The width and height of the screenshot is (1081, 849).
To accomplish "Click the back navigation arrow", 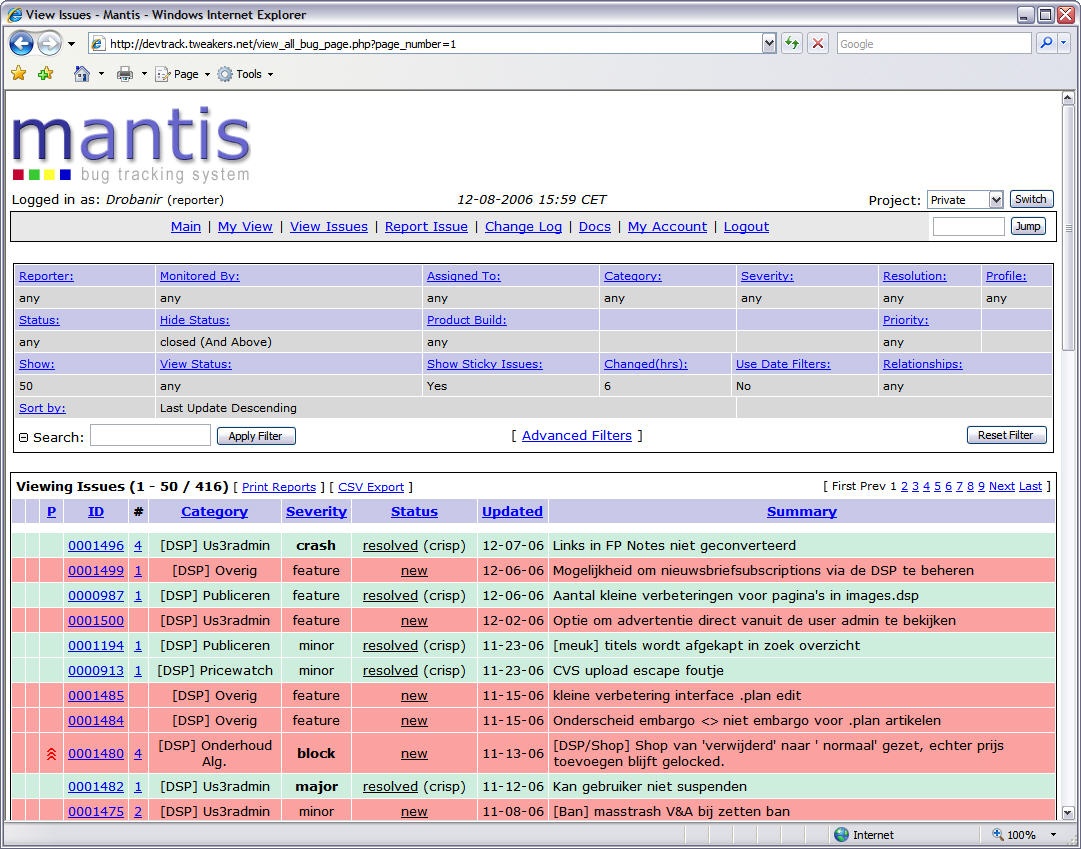I will (x=21, y=43).
